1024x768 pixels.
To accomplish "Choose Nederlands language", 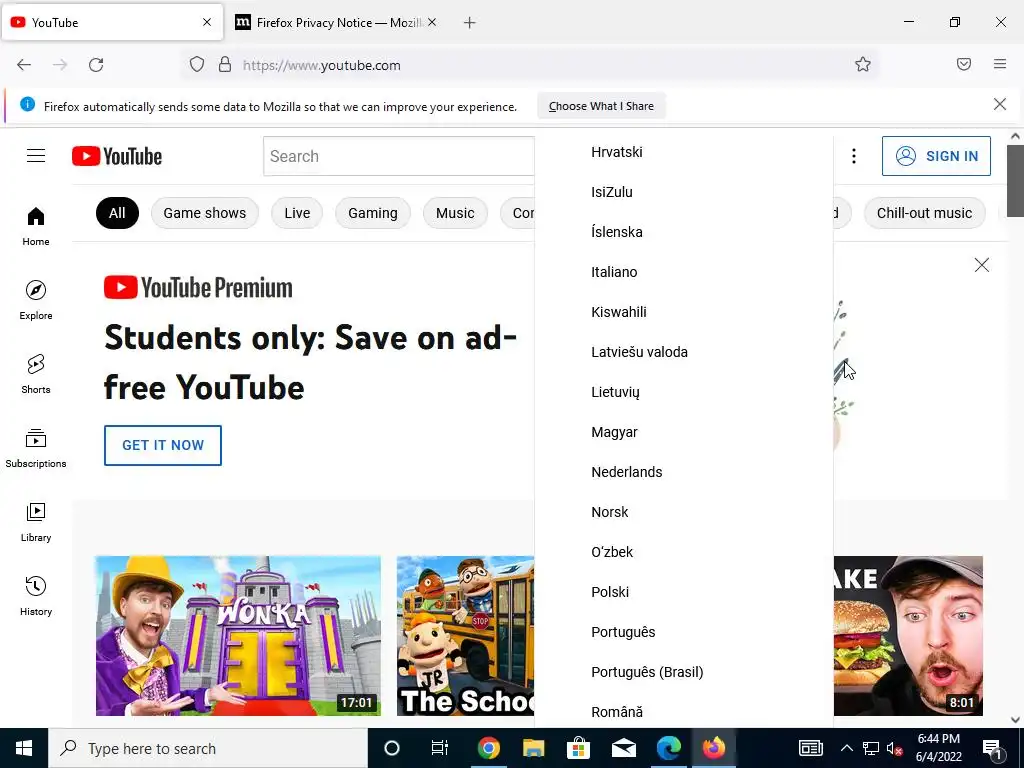I will pyautogui.click(x=684, y=472).
